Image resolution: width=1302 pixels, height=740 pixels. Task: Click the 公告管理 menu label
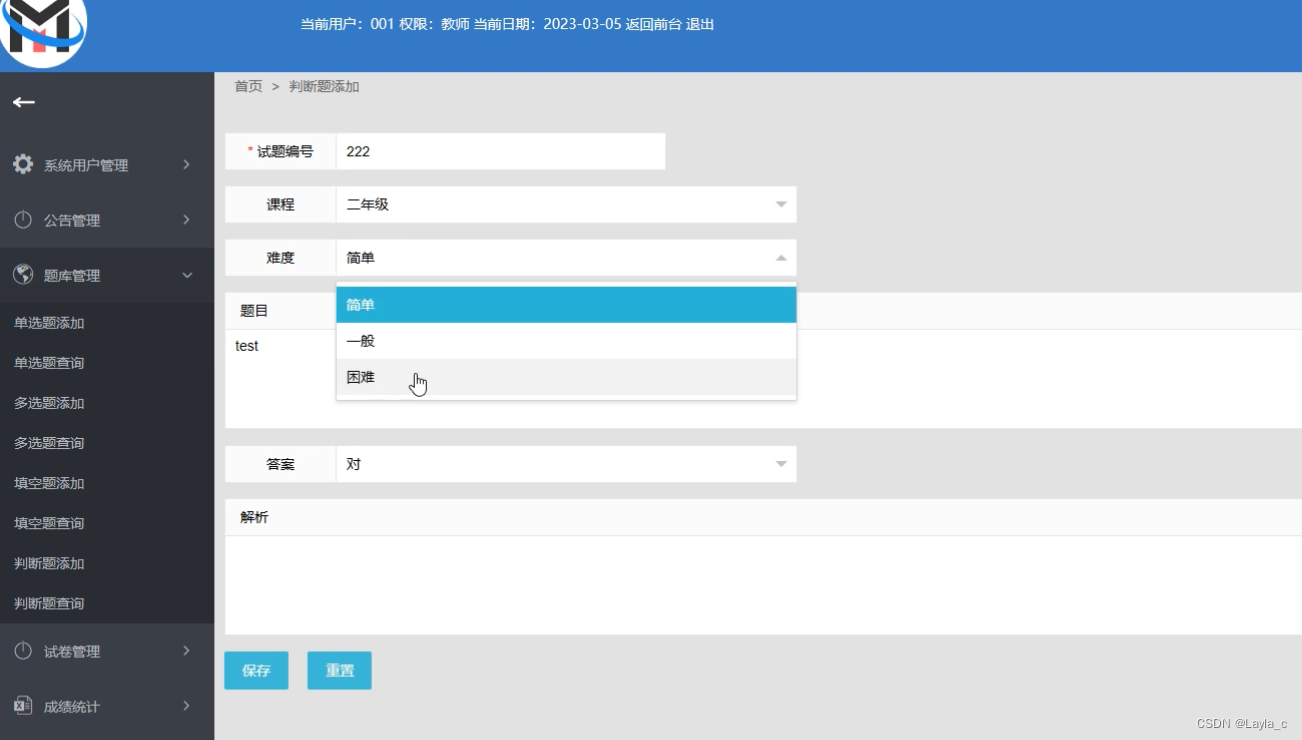[72, 220]
